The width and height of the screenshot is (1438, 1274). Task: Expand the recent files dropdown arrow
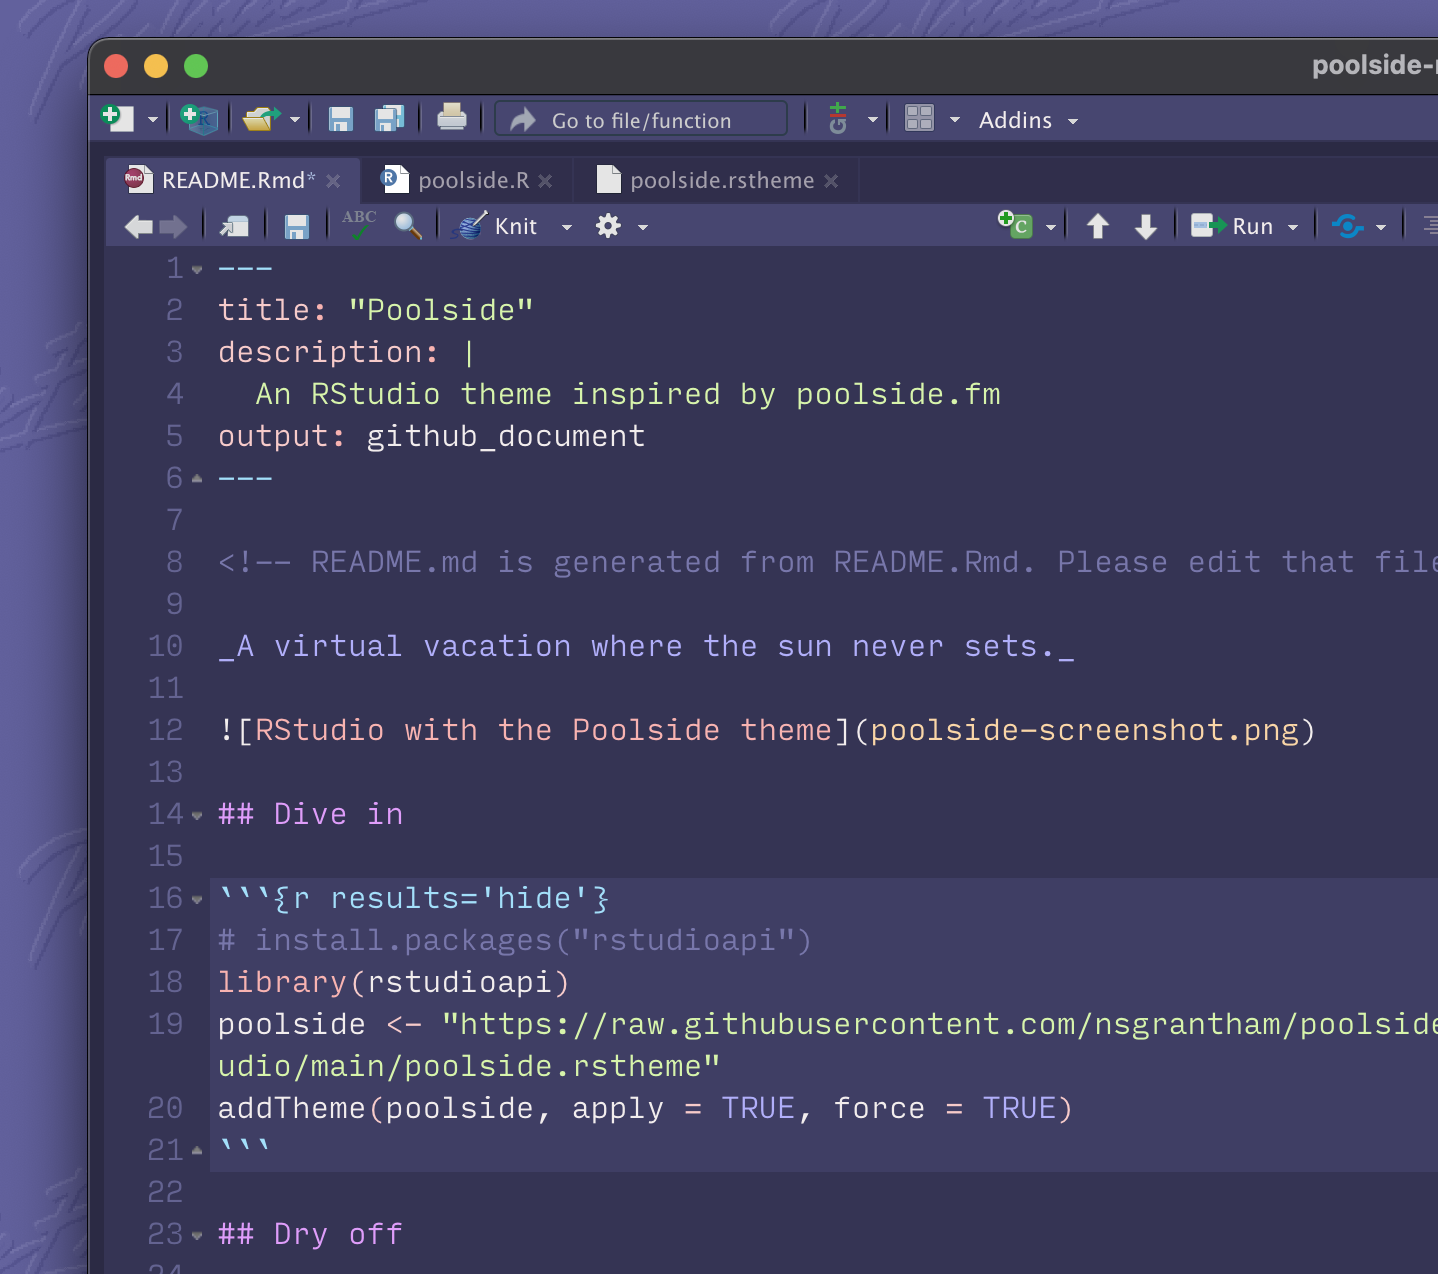click(x=295, y=120)
